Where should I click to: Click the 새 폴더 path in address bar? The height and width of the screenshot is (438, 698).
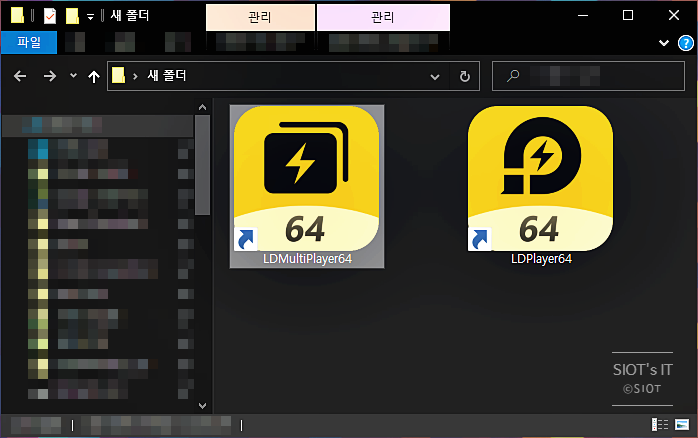167,76
